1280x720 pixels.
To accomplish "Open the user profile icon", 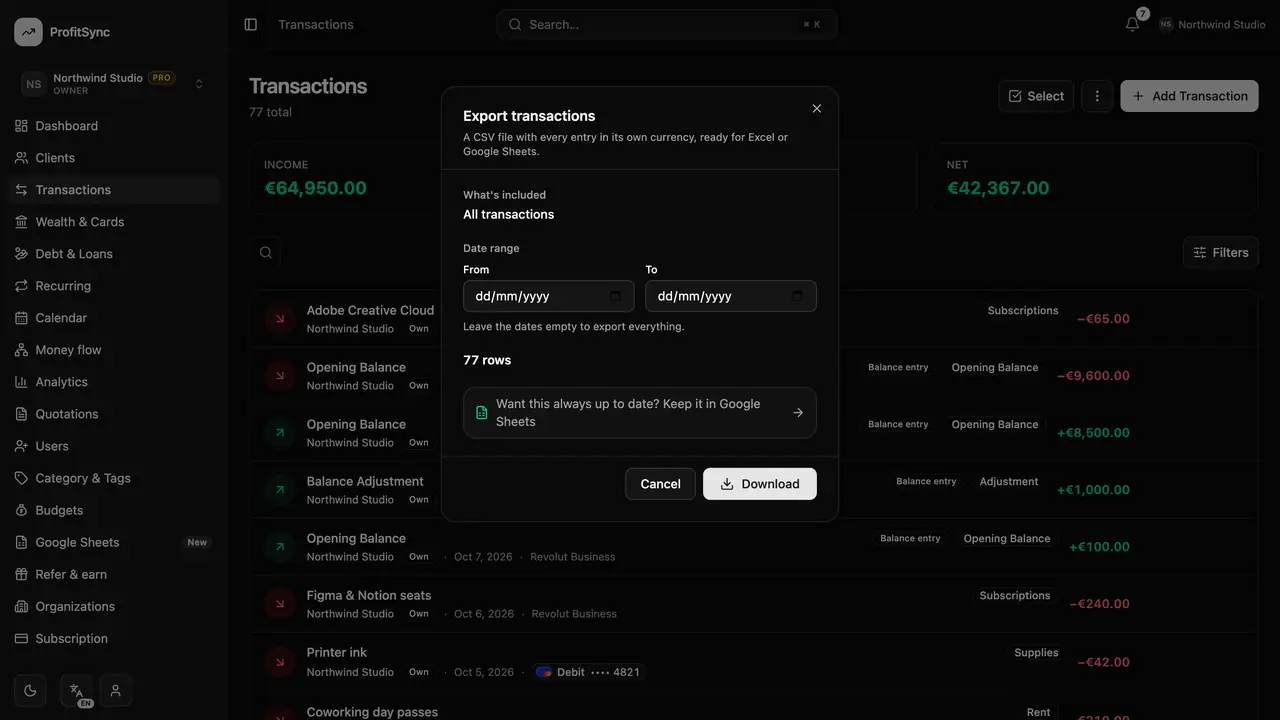I will (116, 690).
